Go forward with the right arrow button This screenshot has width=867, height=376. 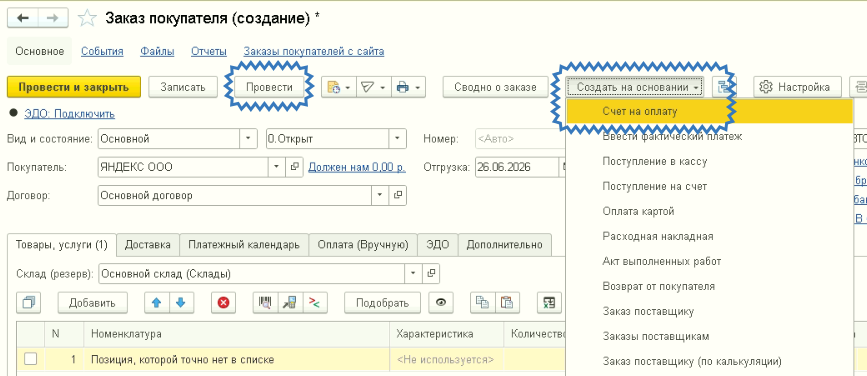click(53, 18)
